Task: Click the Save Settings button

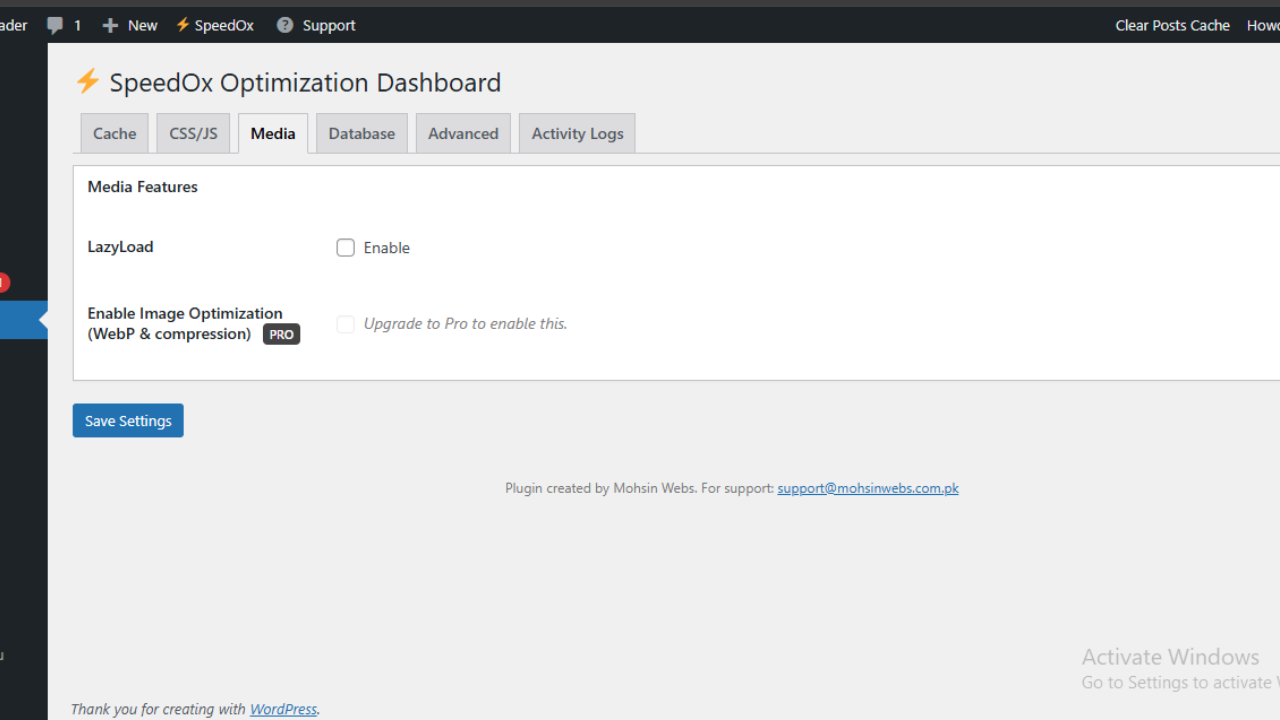Action: click(128, 421)
